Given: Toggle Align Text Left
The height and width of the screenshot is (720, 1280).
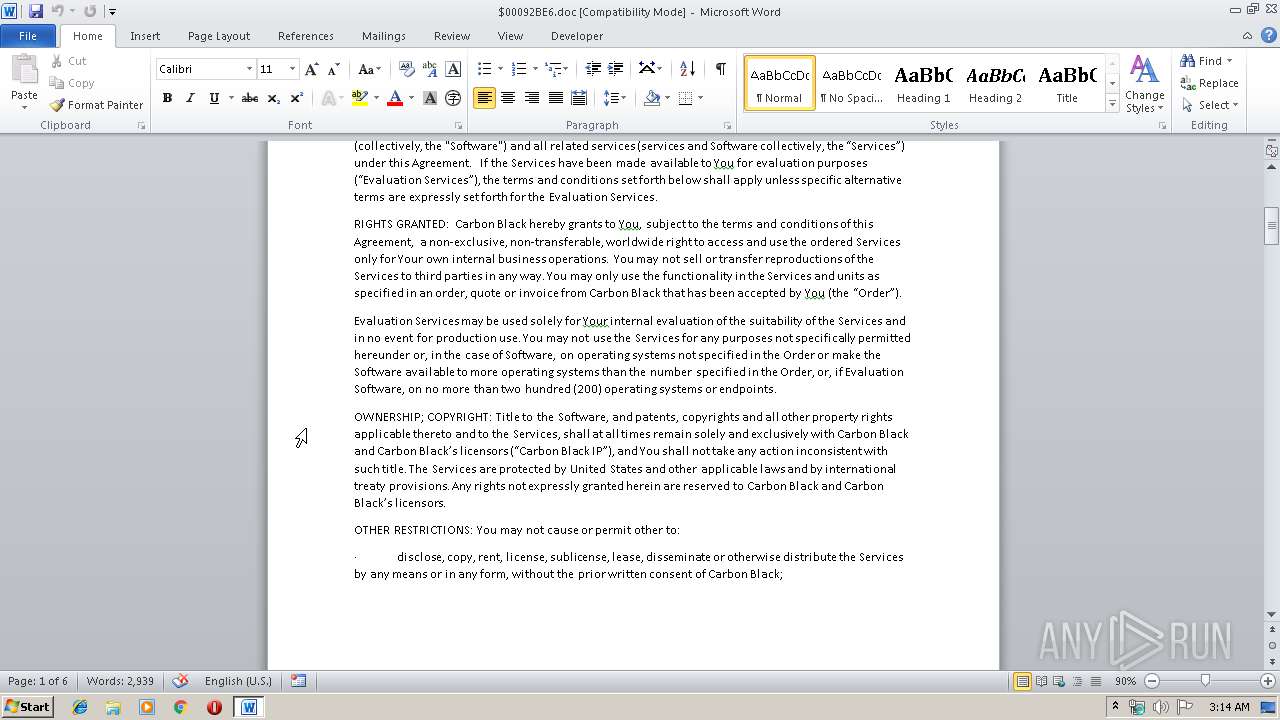Looking at the screenshot, I should coord(484,98).
